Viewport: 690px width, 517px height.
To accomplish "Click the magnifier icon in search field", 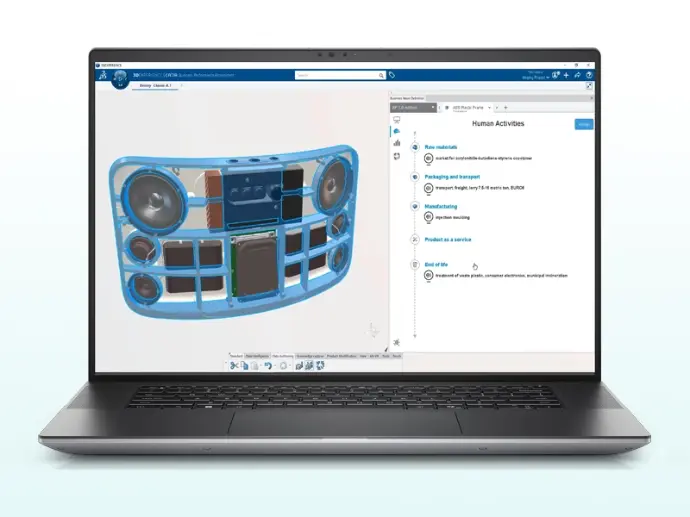I will coord(381,76).
